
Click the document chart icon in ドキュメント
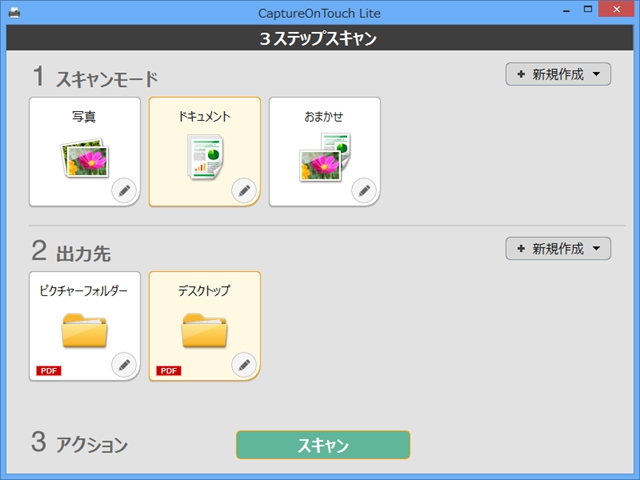(x=205, y=157)
